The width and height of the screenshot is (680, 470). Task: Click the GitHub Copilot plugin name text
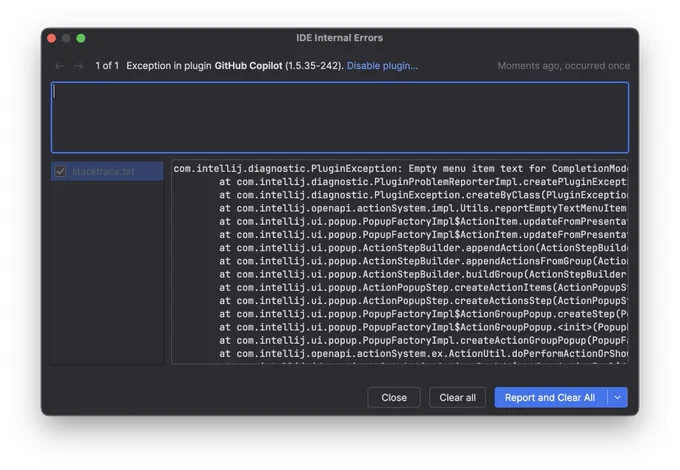point(248,66)
